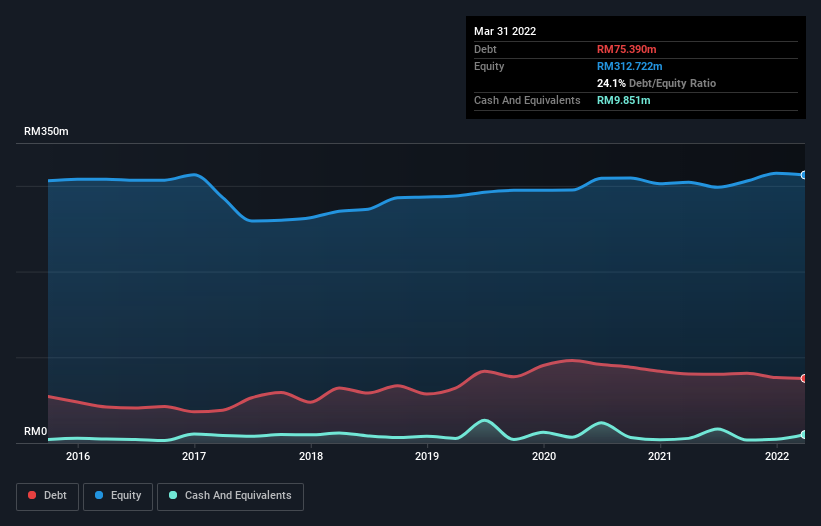Click the RM0 y-axis label
The height and width of the screenshot is (526, 821).
36,432
